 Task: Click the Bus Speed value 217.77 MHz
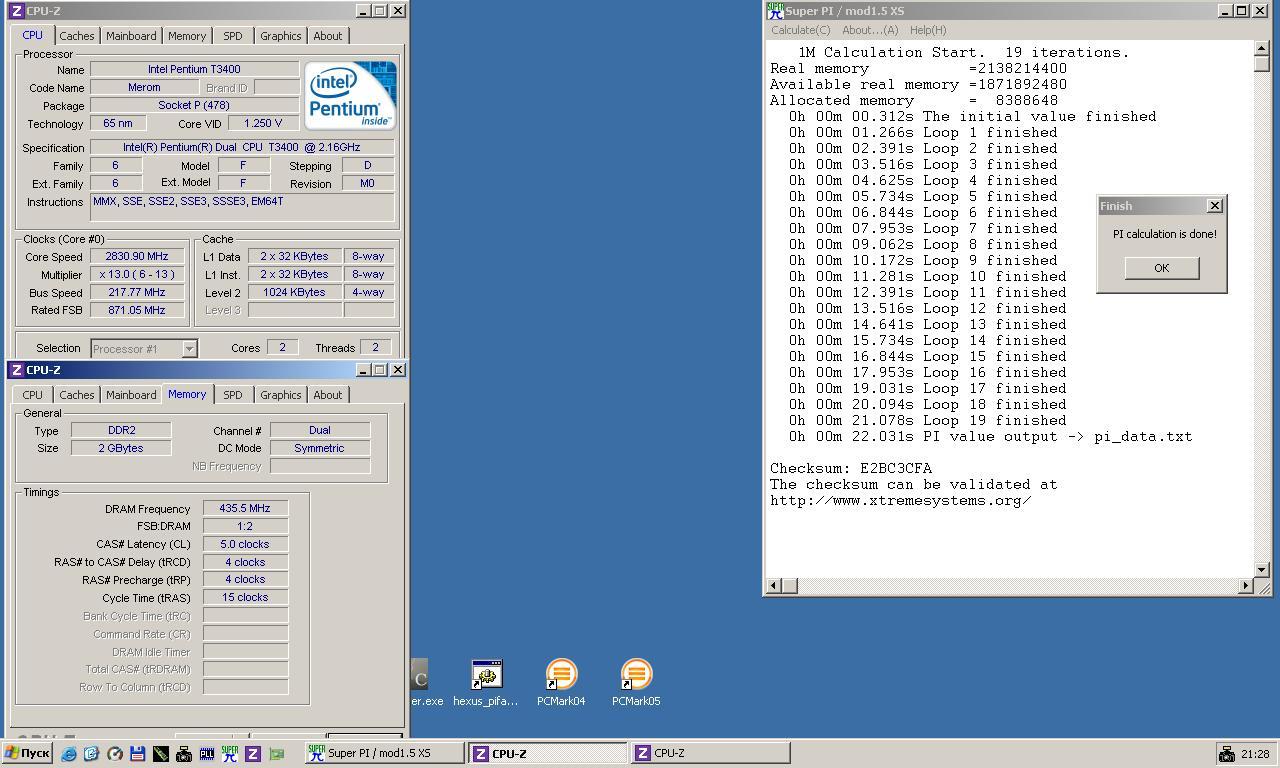click(x=137, y=292)
